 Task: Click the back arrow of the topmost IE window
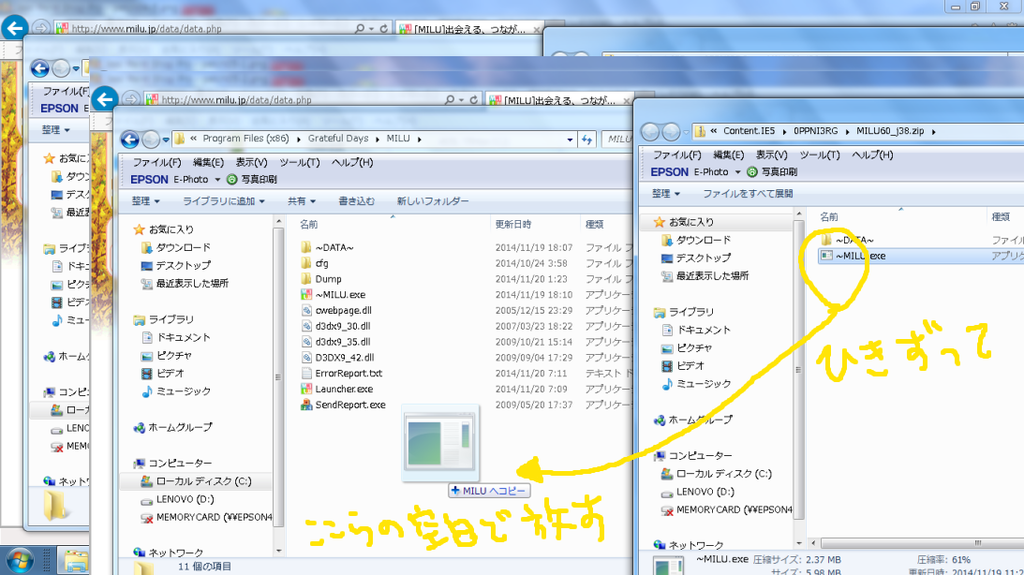(x=14, y=28)
